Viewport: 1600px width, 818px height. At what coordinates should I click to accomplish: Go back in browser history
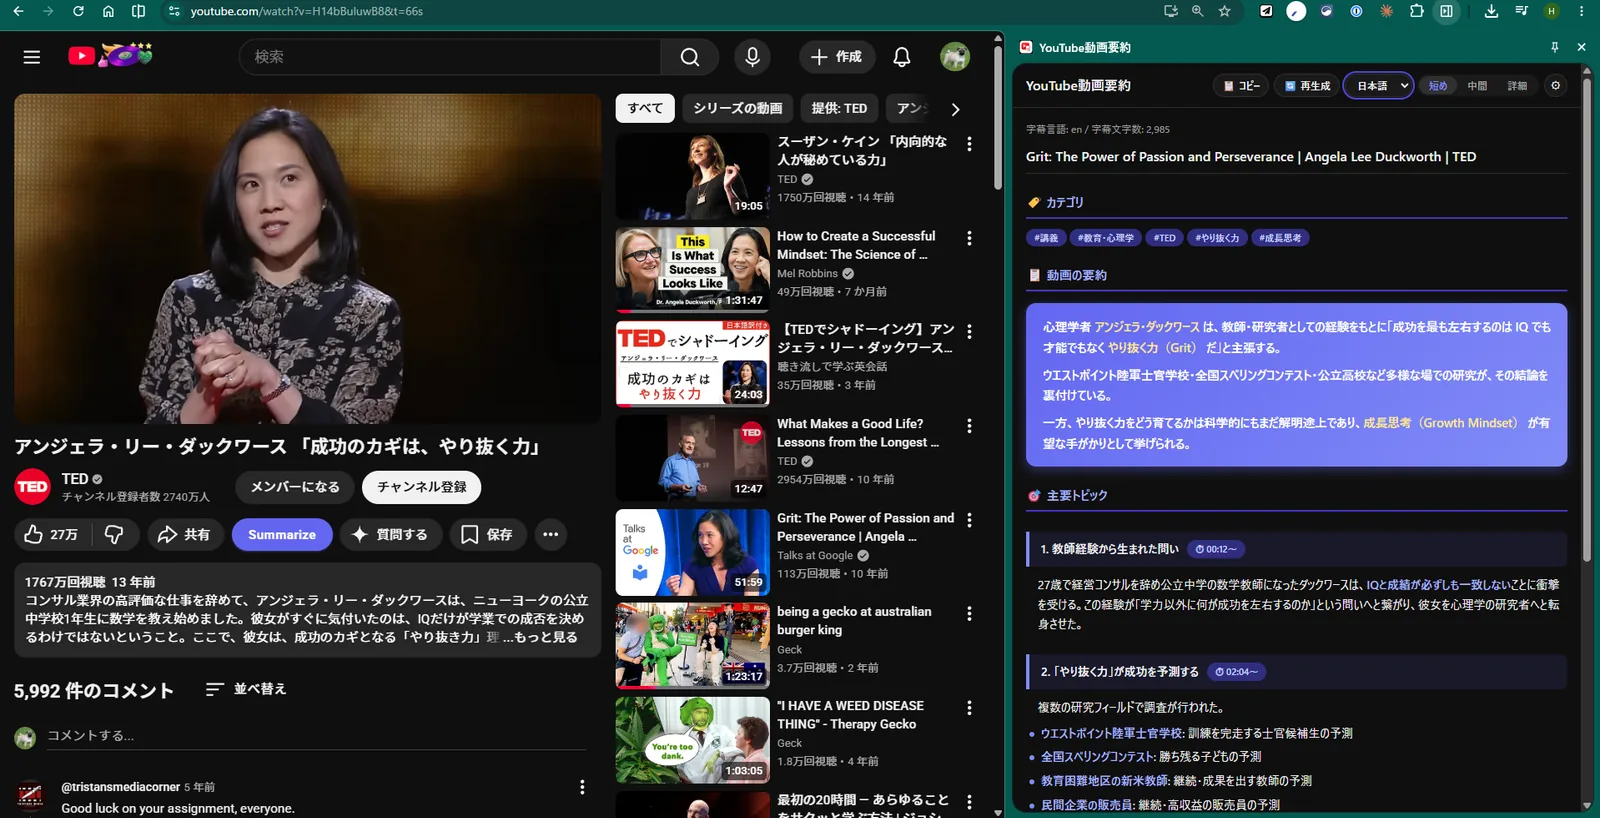coord(18,11)
